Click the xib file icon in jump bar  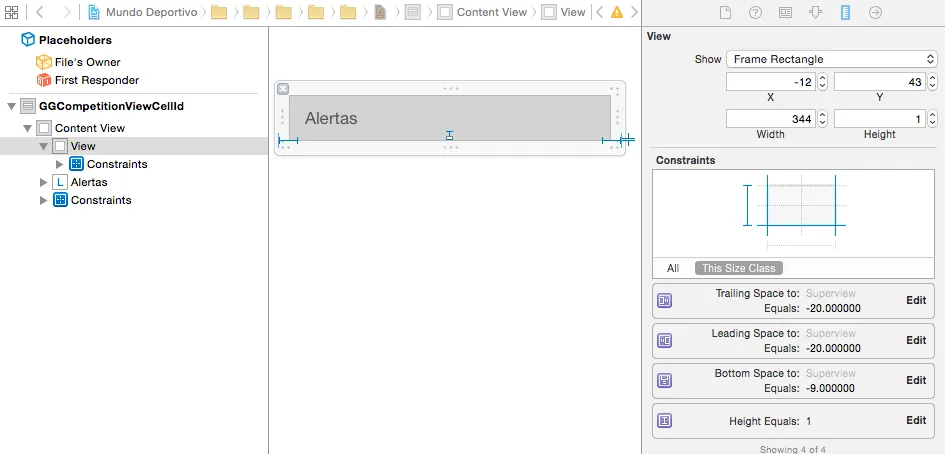pos(380,12)
